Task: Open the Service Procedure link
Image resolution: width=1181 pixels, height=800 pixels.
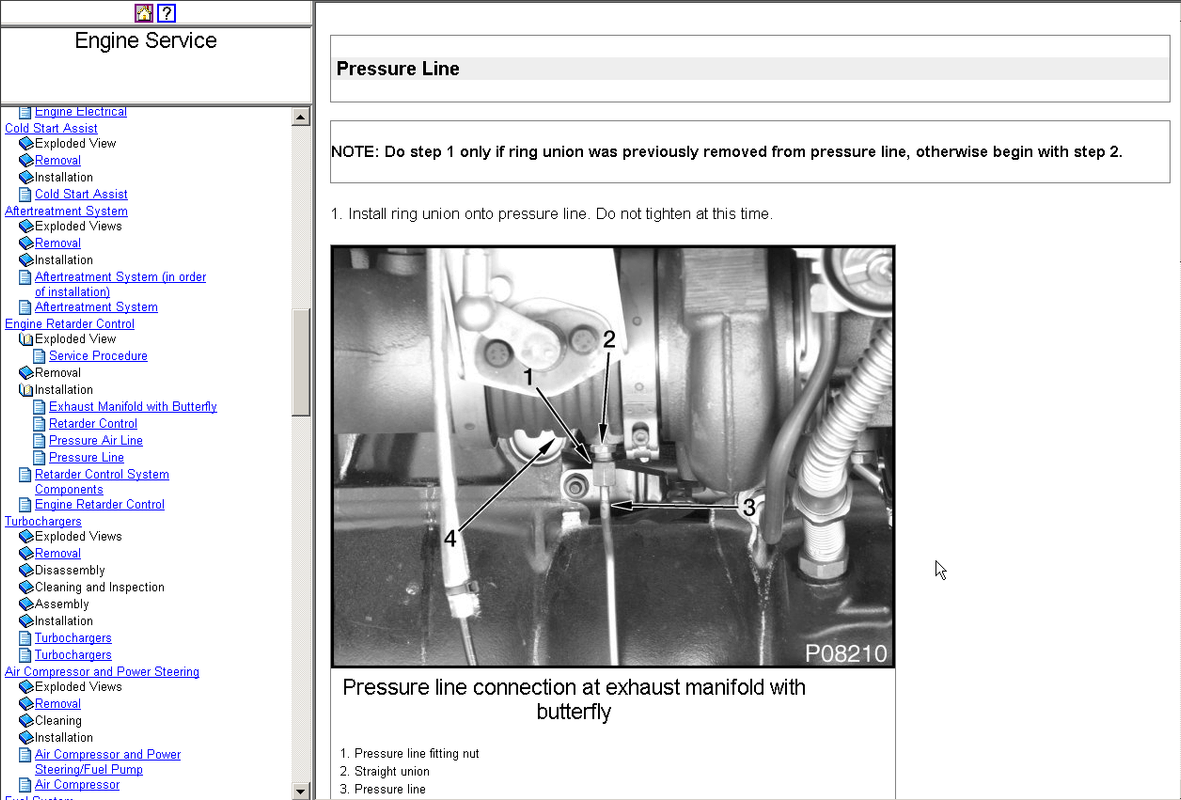Action: 98,356
